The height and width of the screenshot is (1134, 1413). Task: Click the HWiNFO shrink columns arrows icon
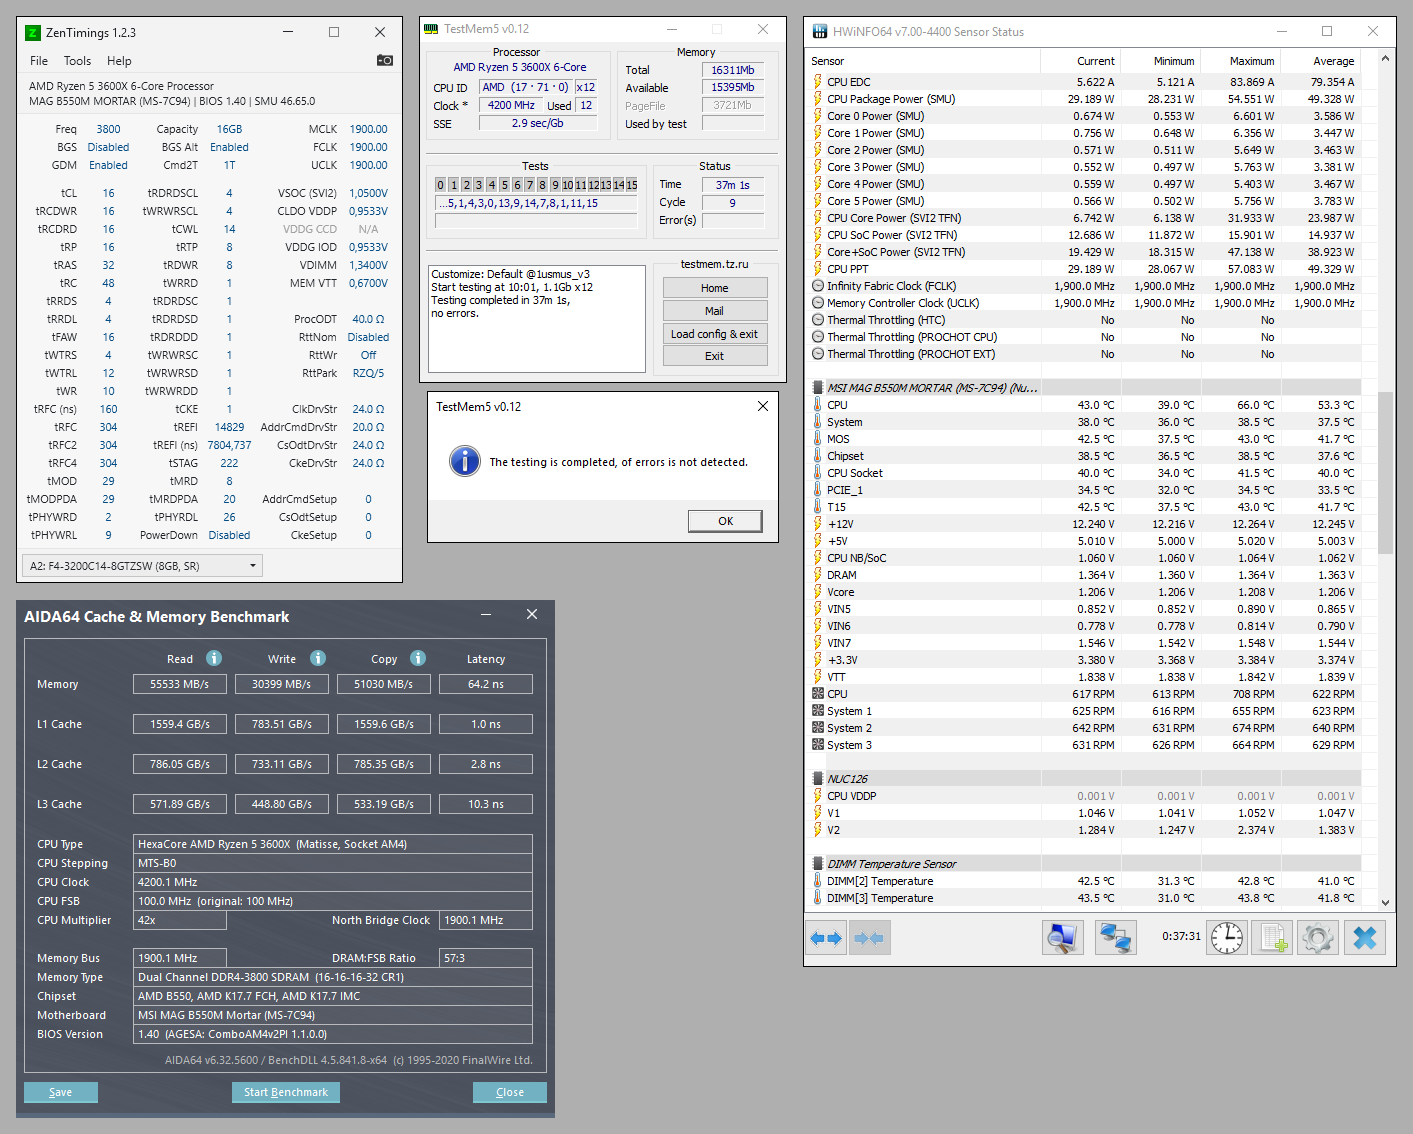[x=869, y=938]
